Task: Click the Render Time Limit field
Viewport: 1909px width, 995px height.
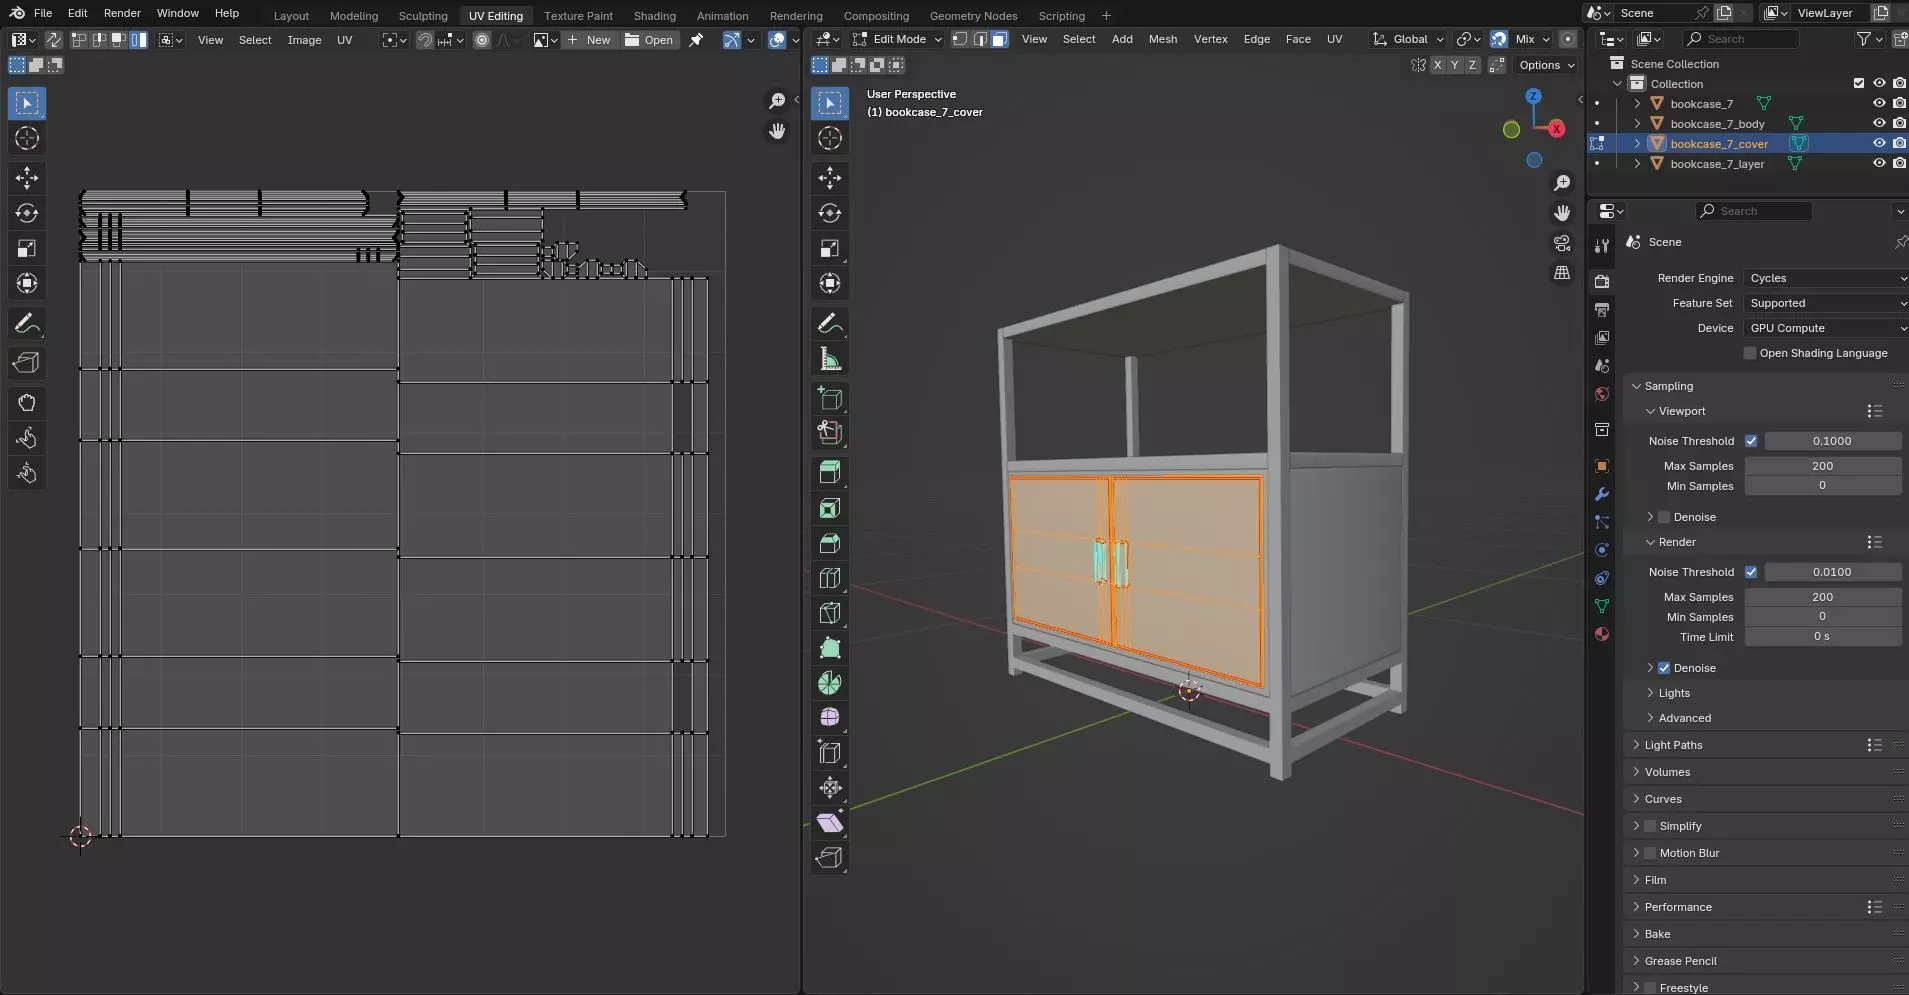Action: pos(1822,637)
